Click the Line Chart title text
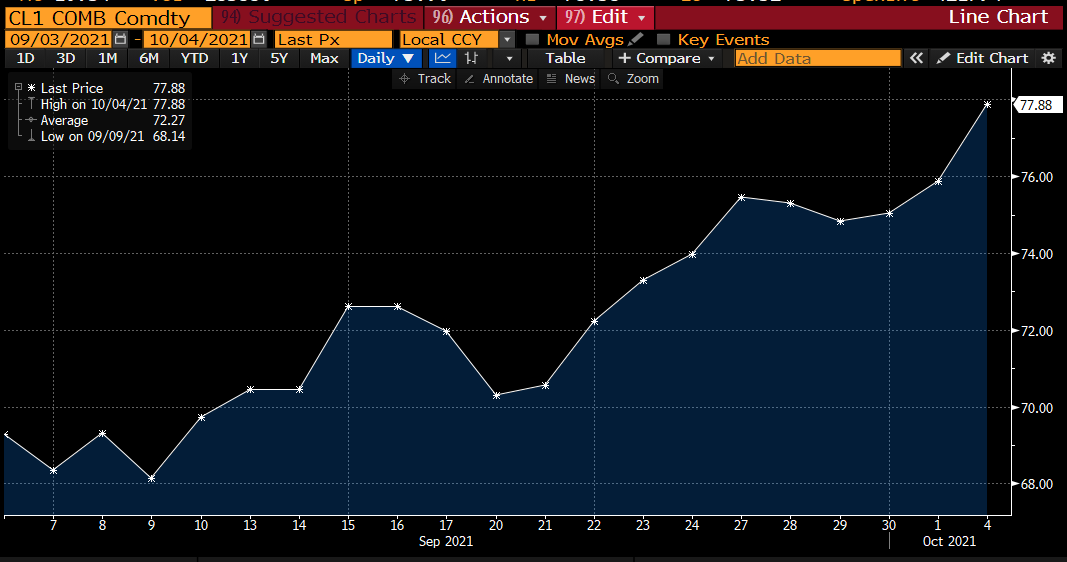The image size is (1067, 562). point(998,17)
